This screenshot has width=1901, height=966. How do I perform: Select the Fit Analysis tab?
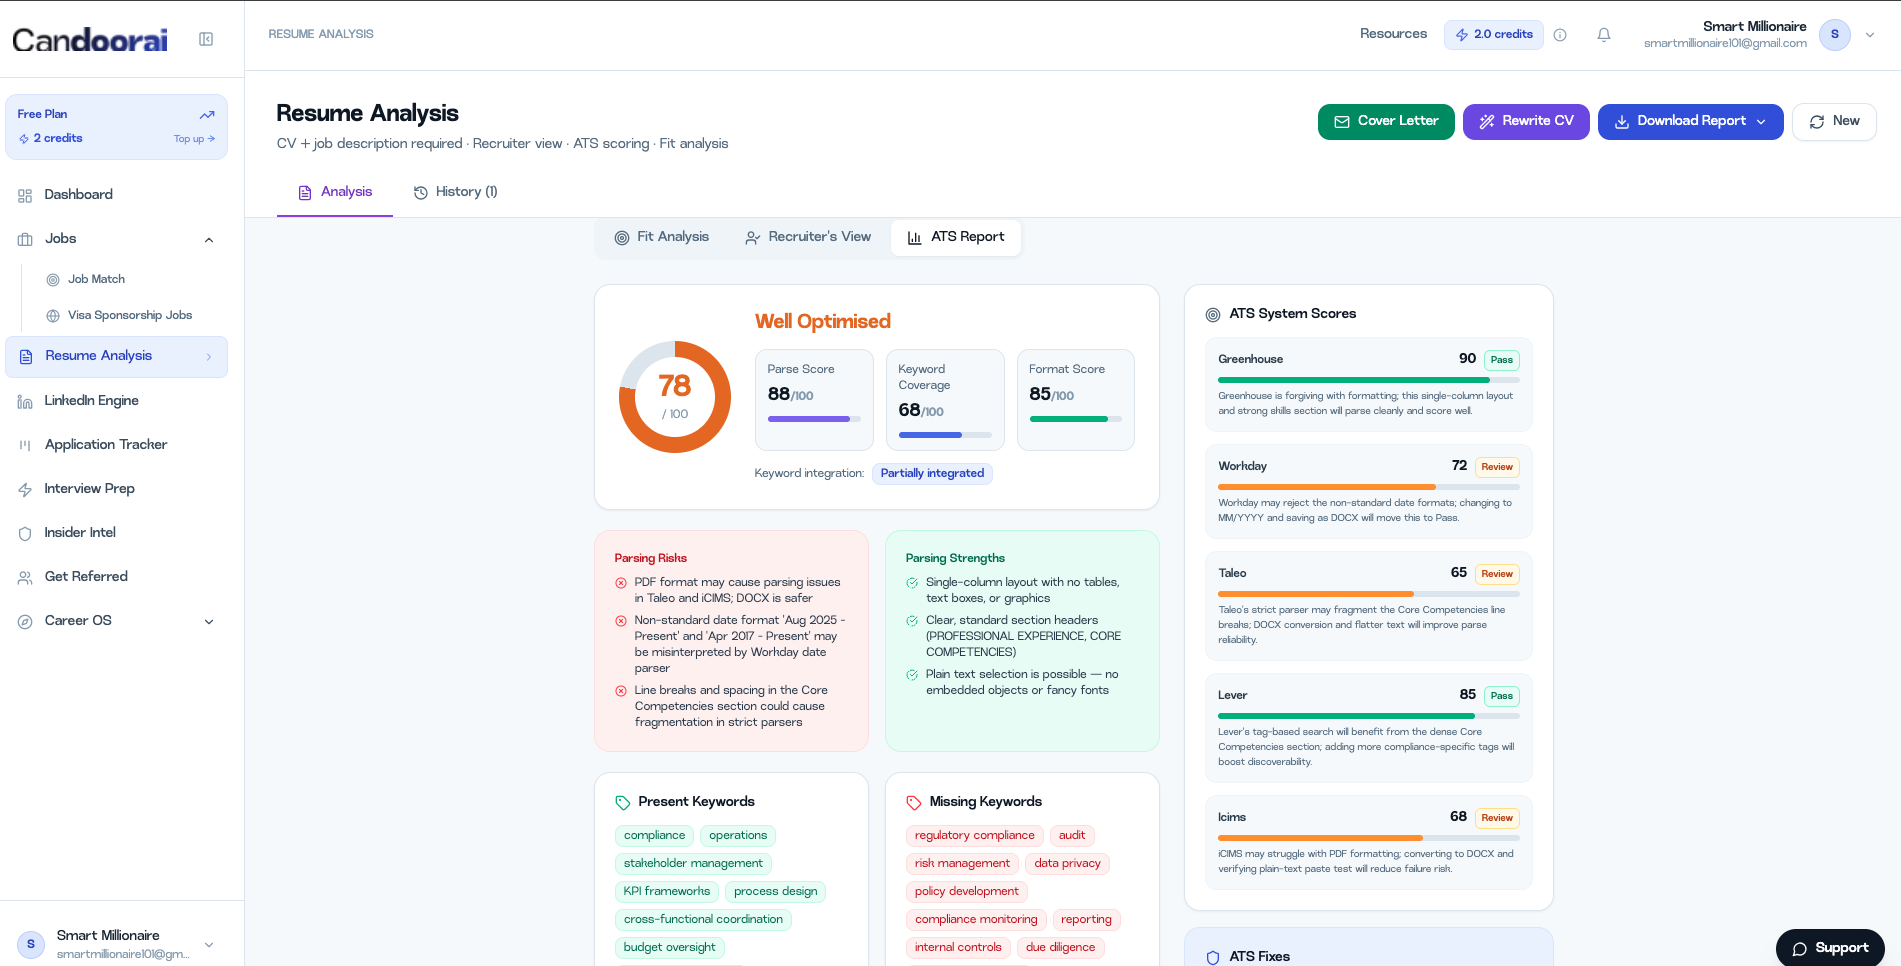pos(661,237)
